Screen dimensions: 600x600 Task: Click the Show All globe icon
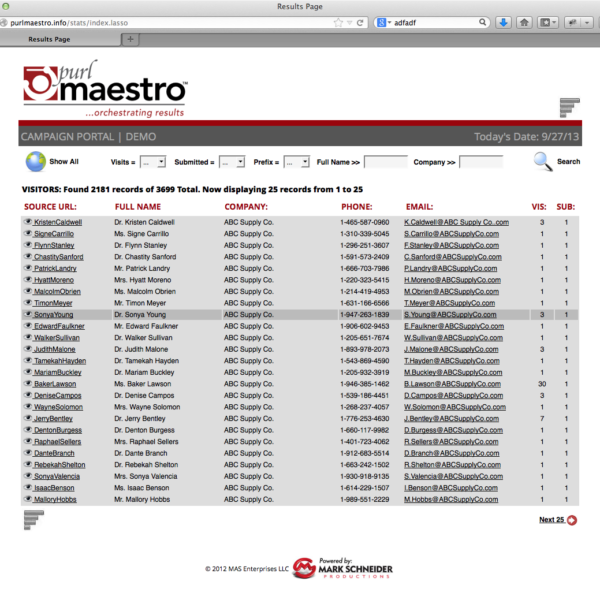(x=35, y=161)
